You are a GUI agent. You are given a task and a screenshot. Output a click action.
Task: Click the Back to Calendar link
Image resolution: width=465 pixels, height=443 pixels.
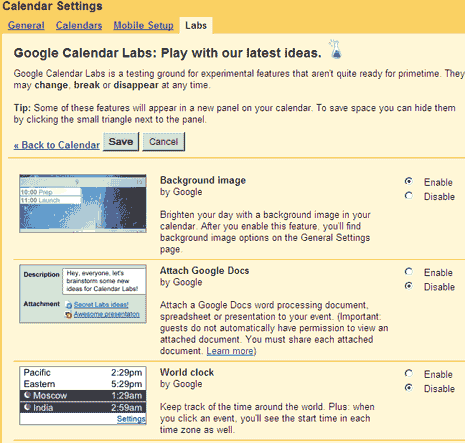pyautogui.click(x=57, y=145)
